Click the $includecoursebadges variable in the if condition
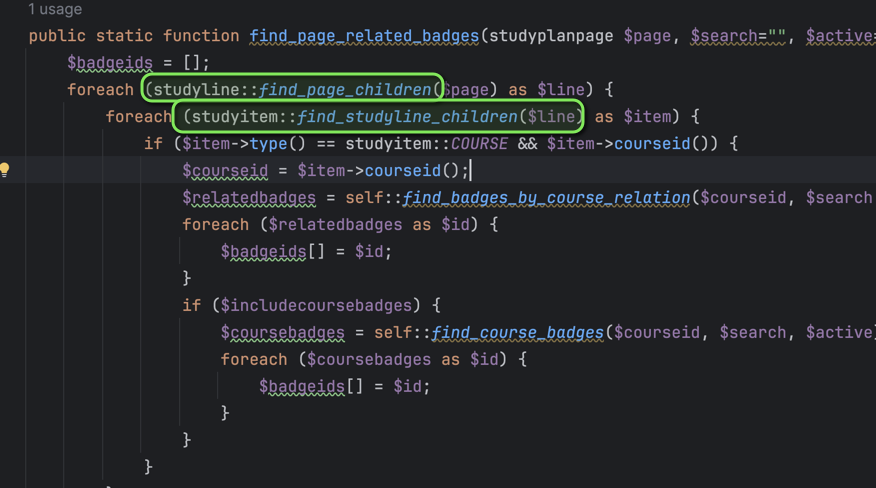 point(324,306)
